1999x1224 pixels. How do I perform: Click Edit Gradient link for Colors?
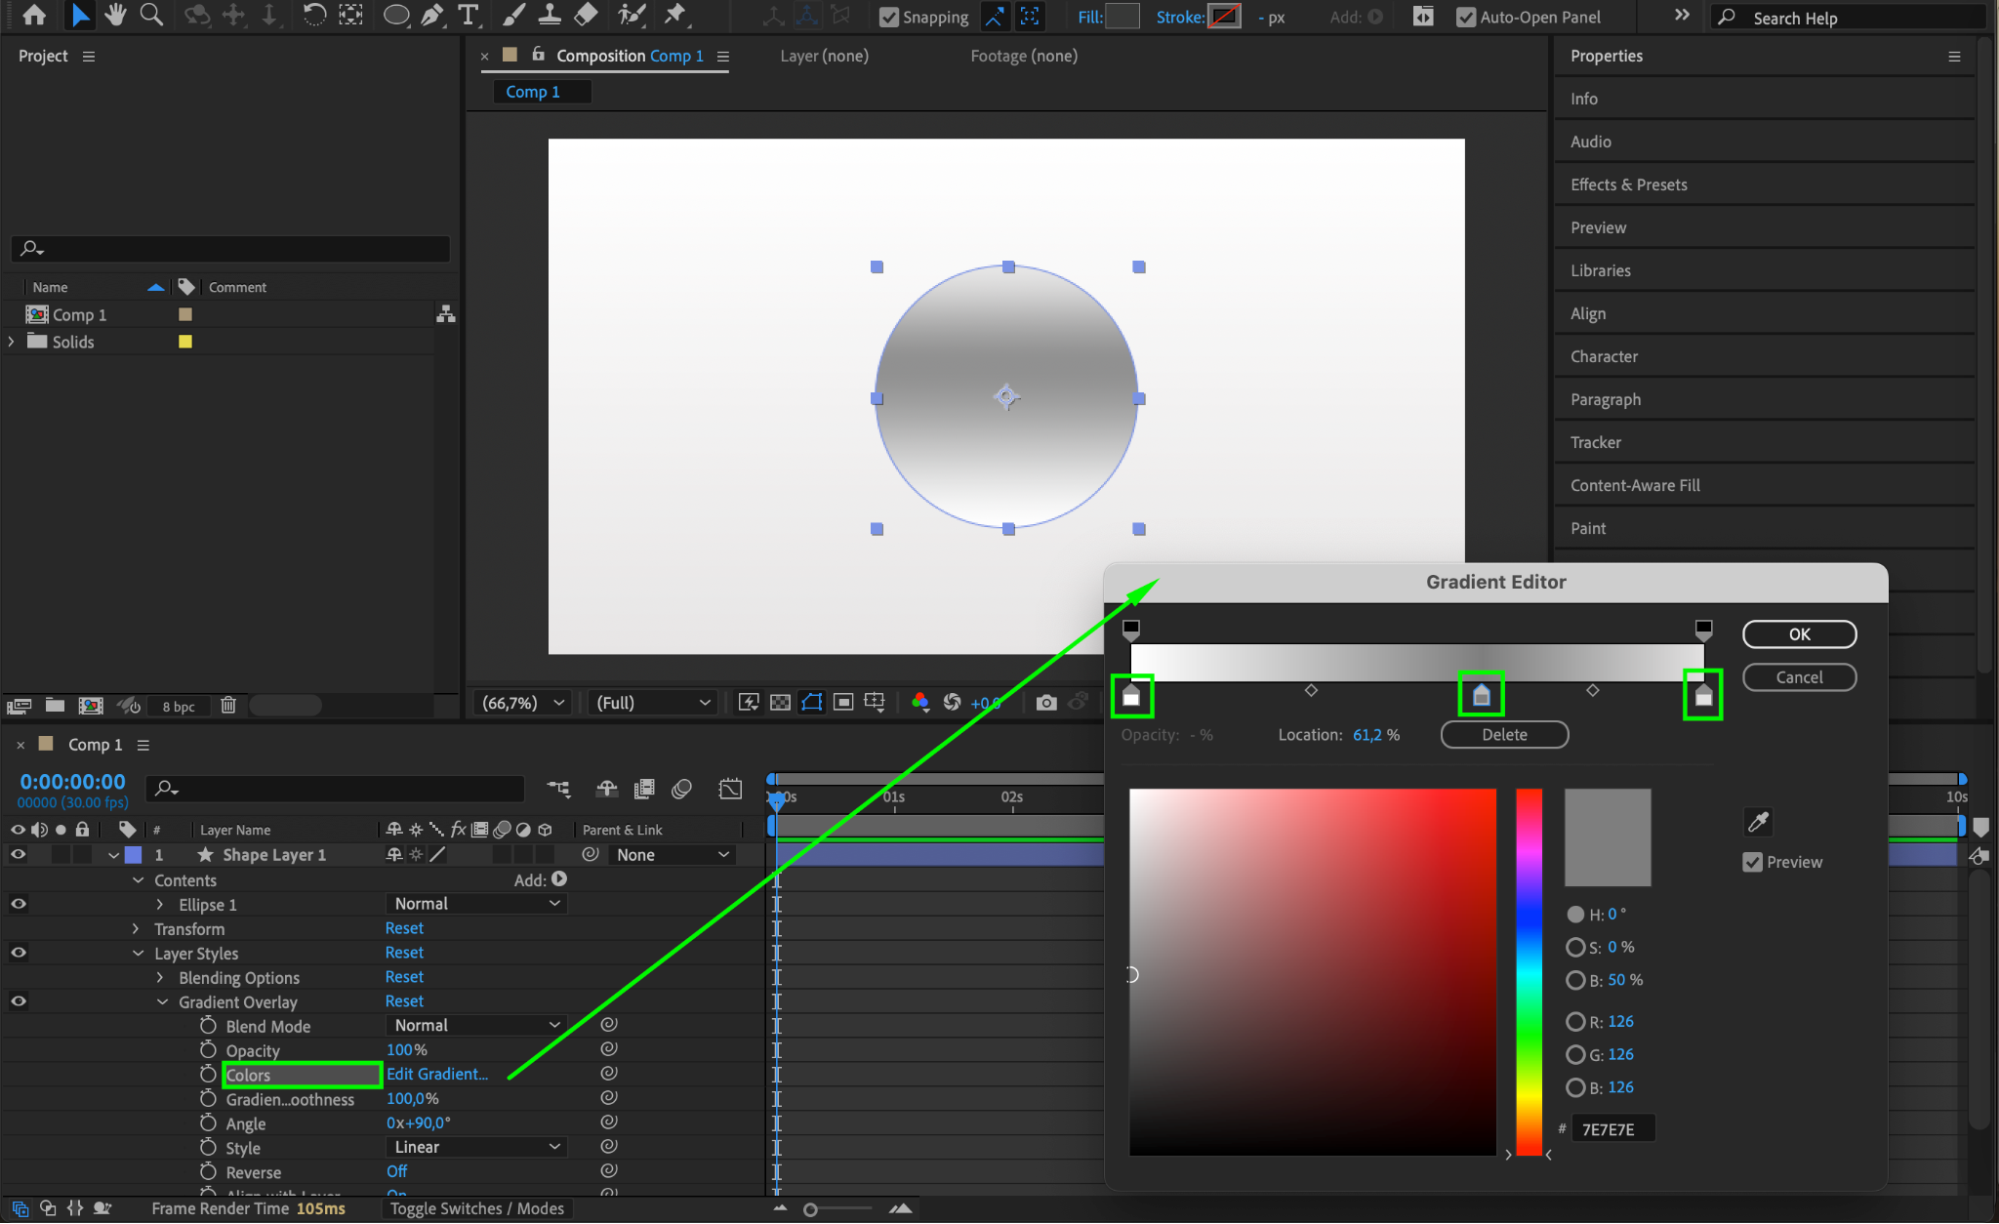point(437,1074)
